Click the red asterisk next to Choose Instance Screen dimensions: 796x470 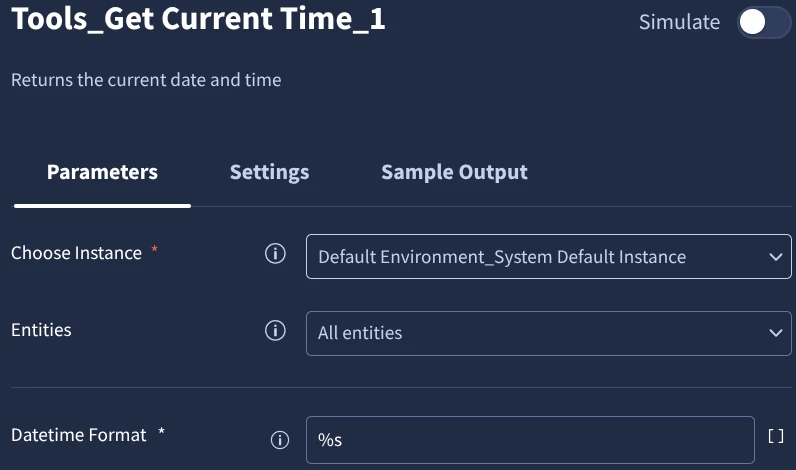pyautogui.click(x=154, y=249)
